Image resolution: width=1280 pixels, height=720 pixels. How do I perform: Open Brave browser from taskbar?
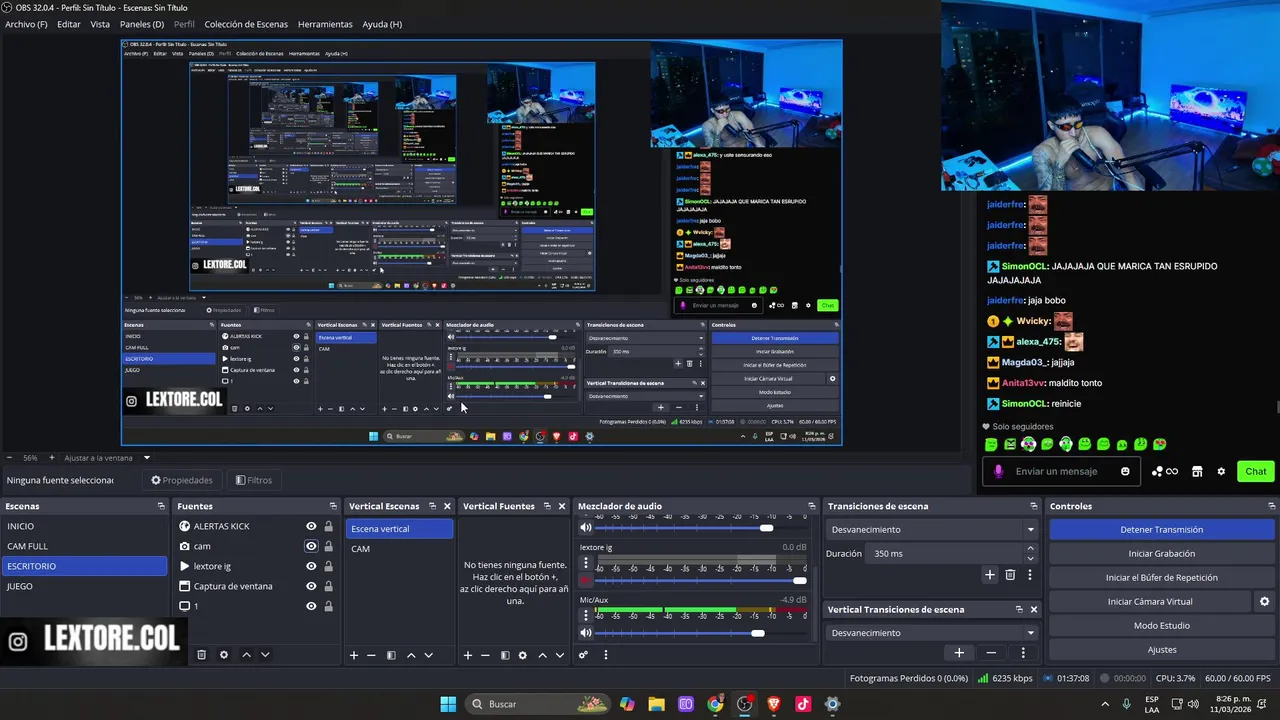[x=774, y=704]
